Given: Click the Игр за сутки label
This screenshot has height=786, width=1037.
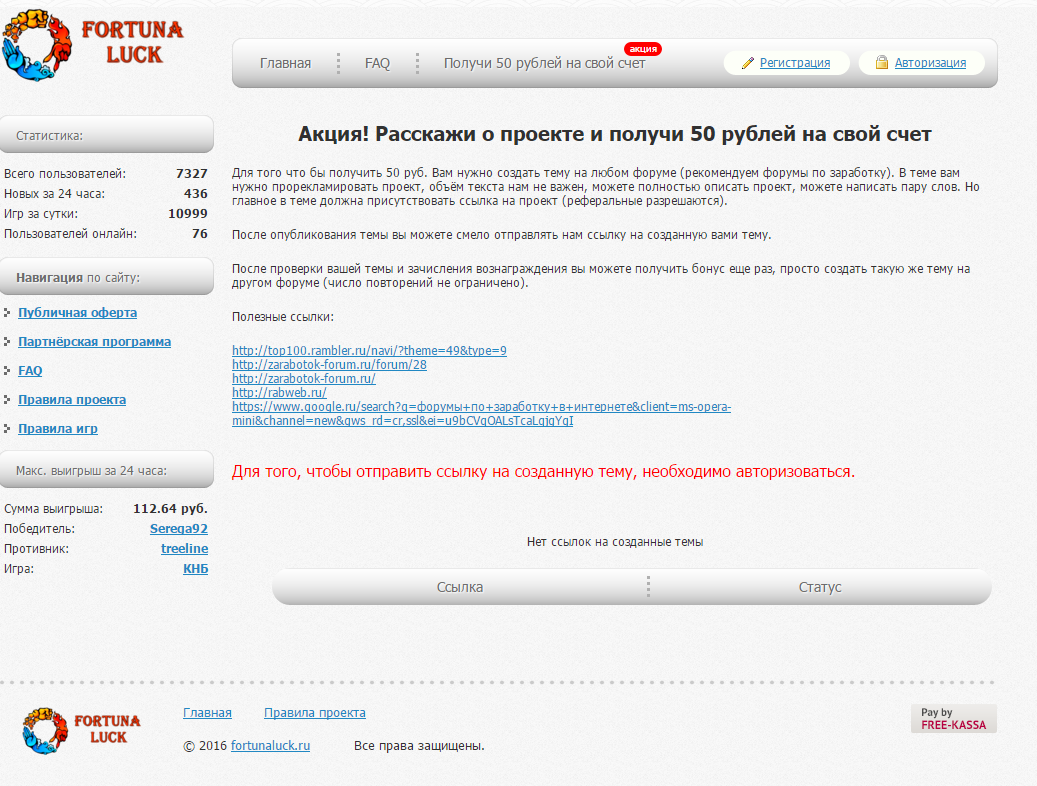Looking at the screenshot, I should tap(41, 214).
